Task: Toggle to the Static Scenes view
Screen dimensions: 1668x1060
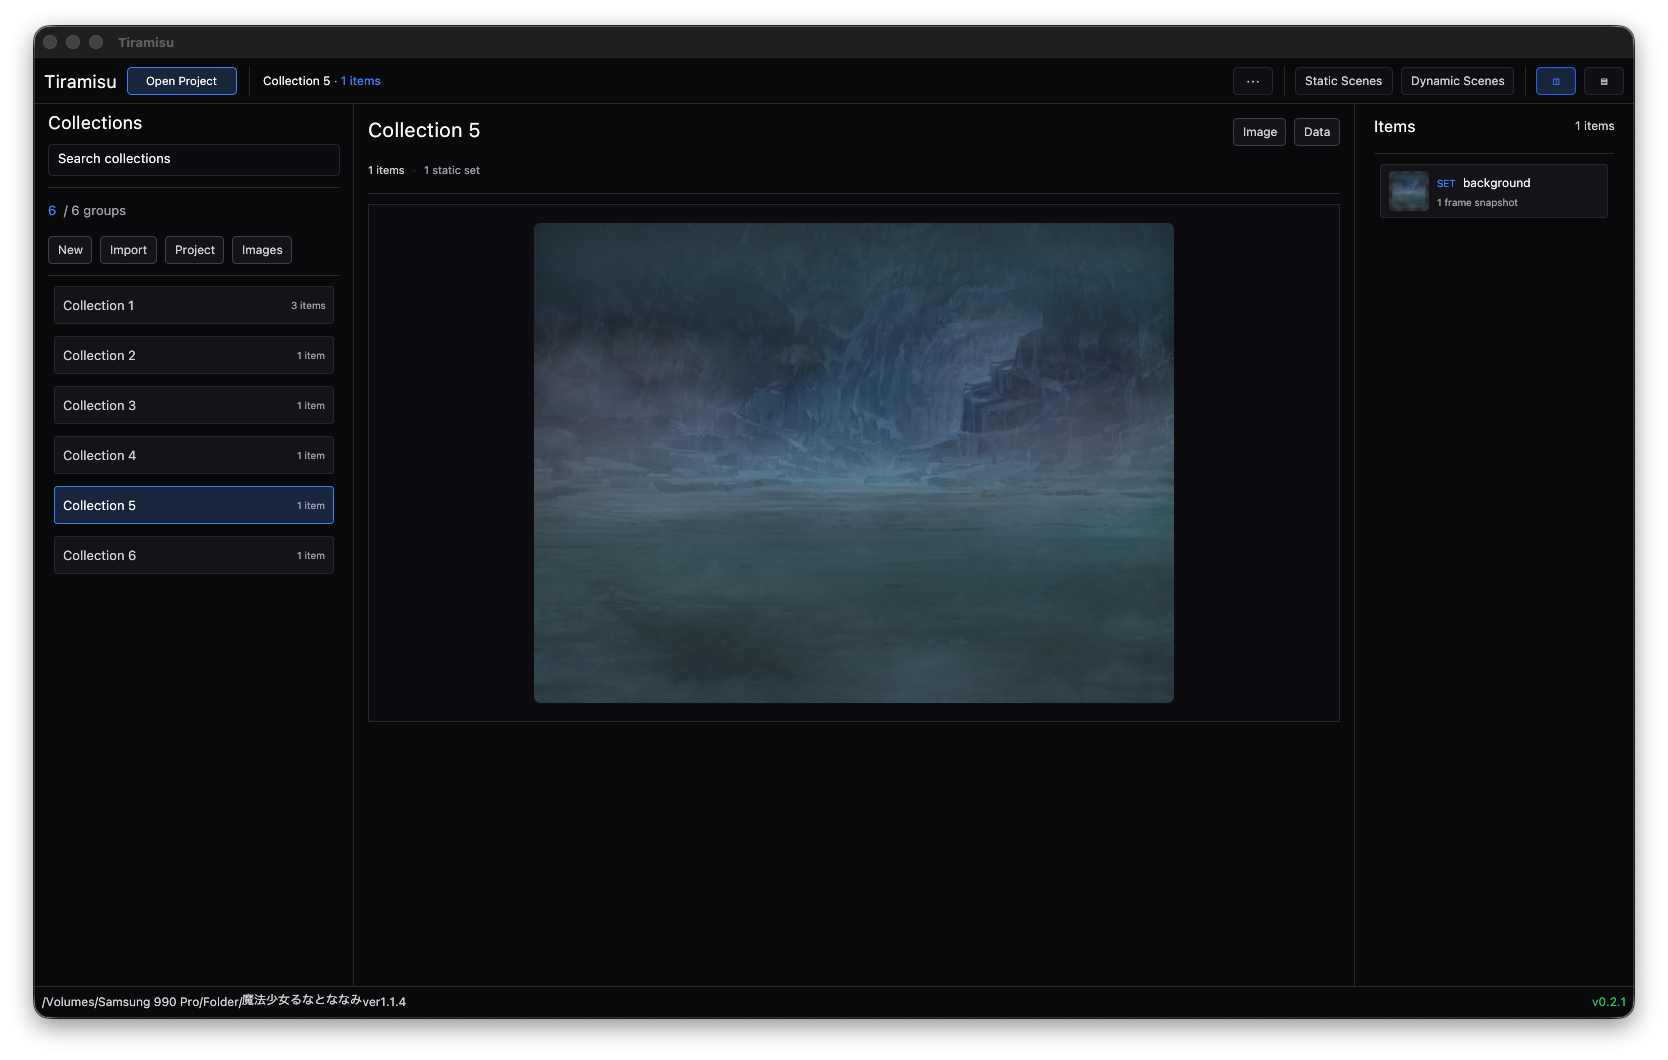Action: point(1343,81)
